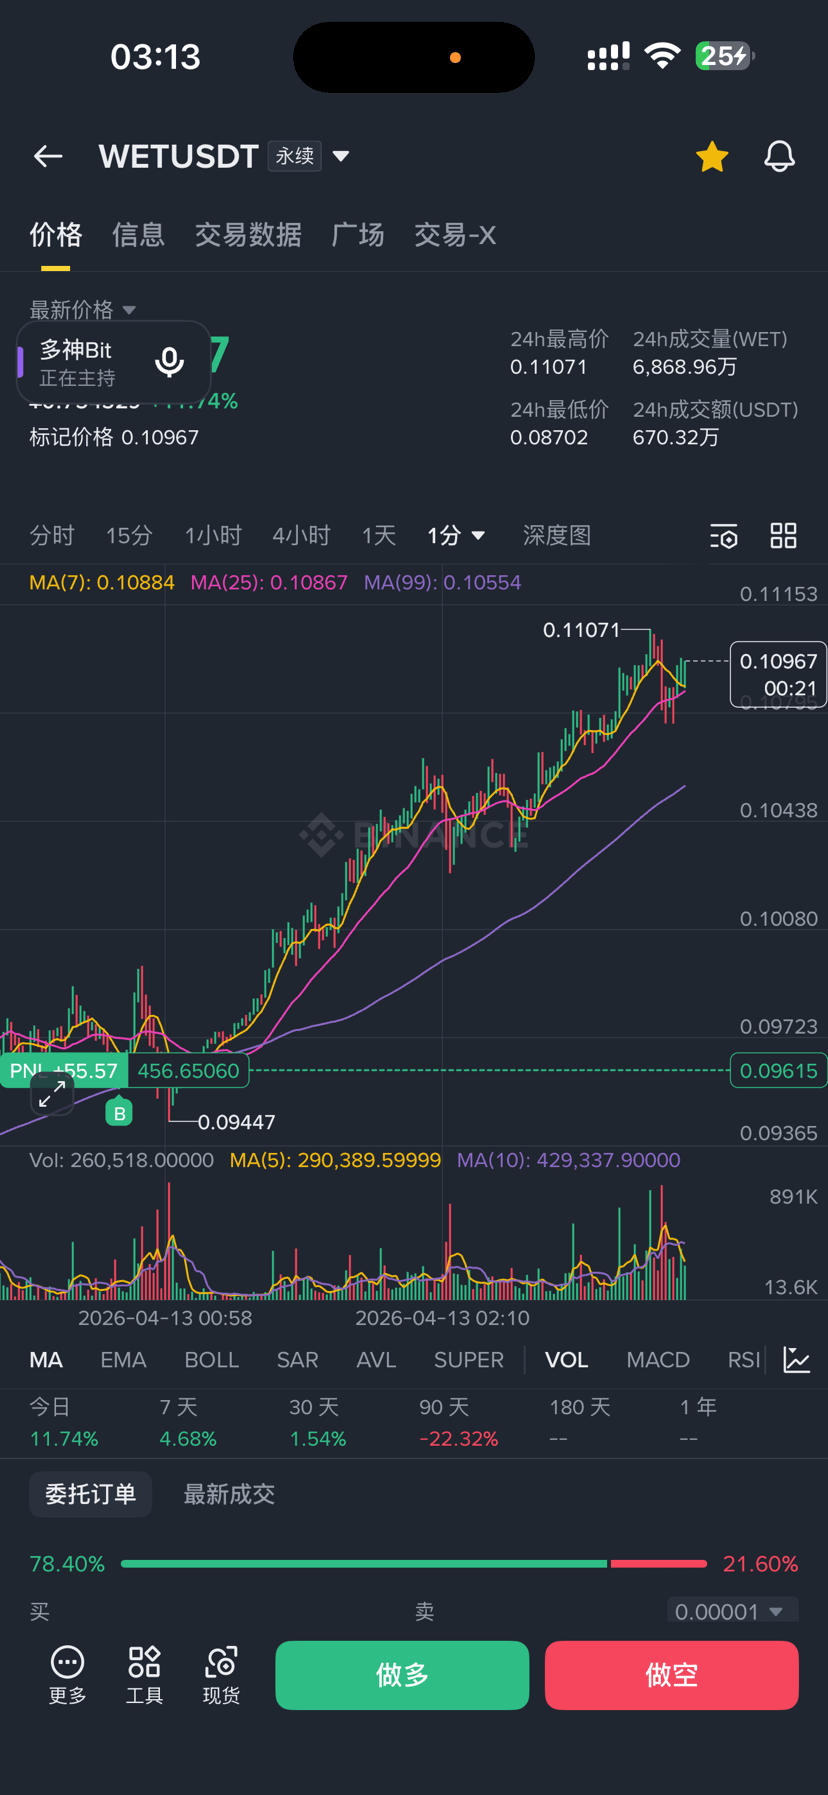Open the 交易-X tab
This screenshot has width=828, height=1795.
tap(455, 235)
